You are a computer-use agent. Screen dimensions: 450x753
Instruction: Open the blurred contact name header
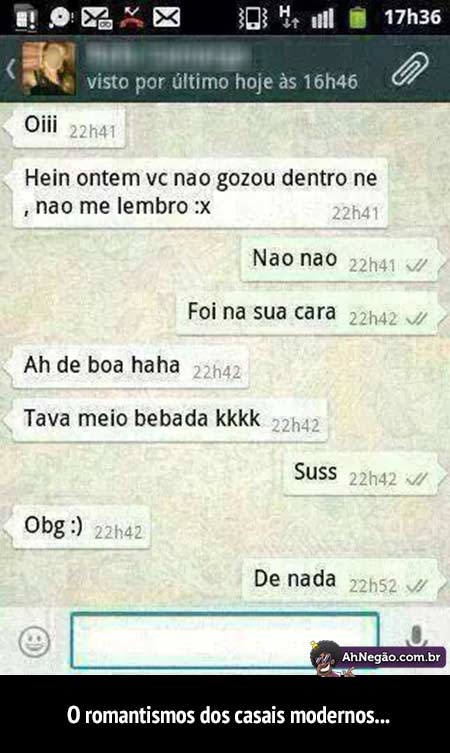169,56
